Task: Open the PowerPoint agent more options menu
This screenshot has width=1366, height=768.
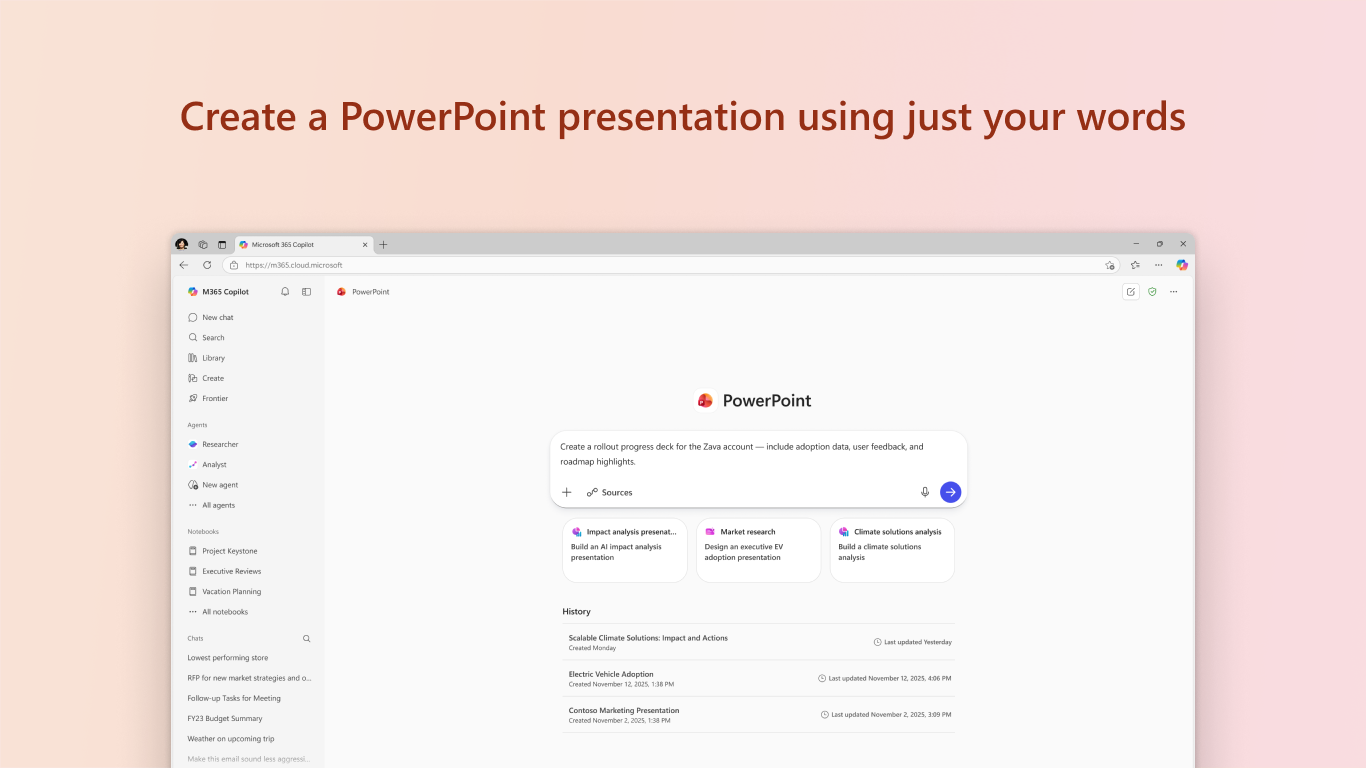Action: click(x=1173, y=292)
